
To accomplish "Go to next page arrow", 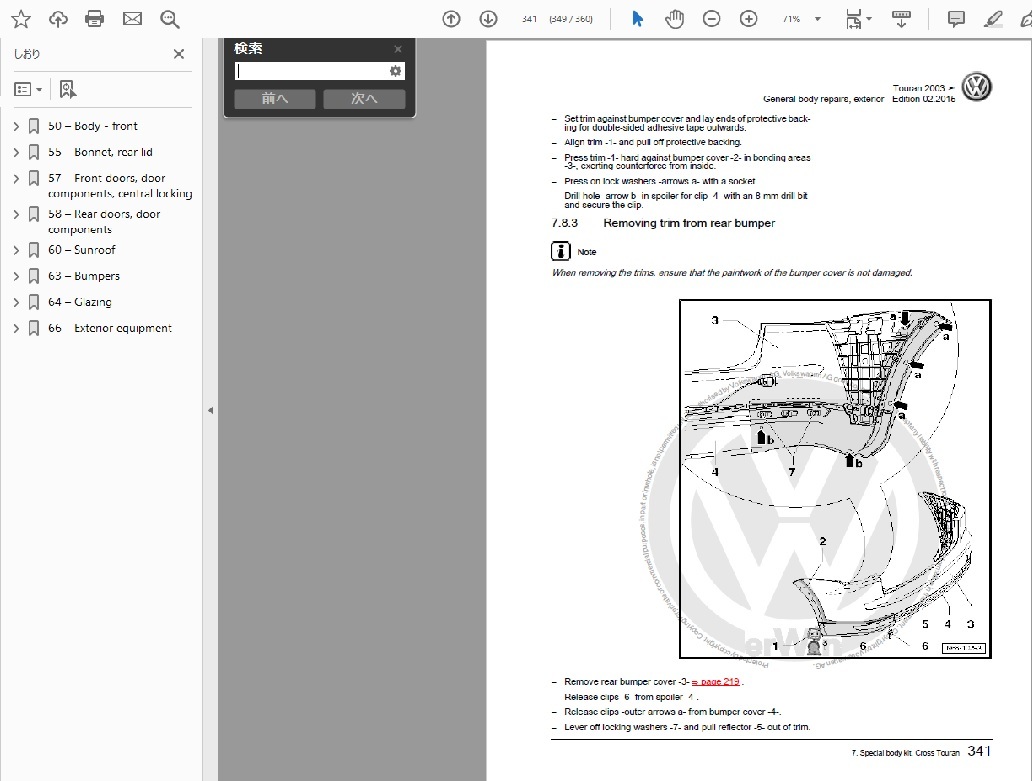I will (x=488, y=19).
